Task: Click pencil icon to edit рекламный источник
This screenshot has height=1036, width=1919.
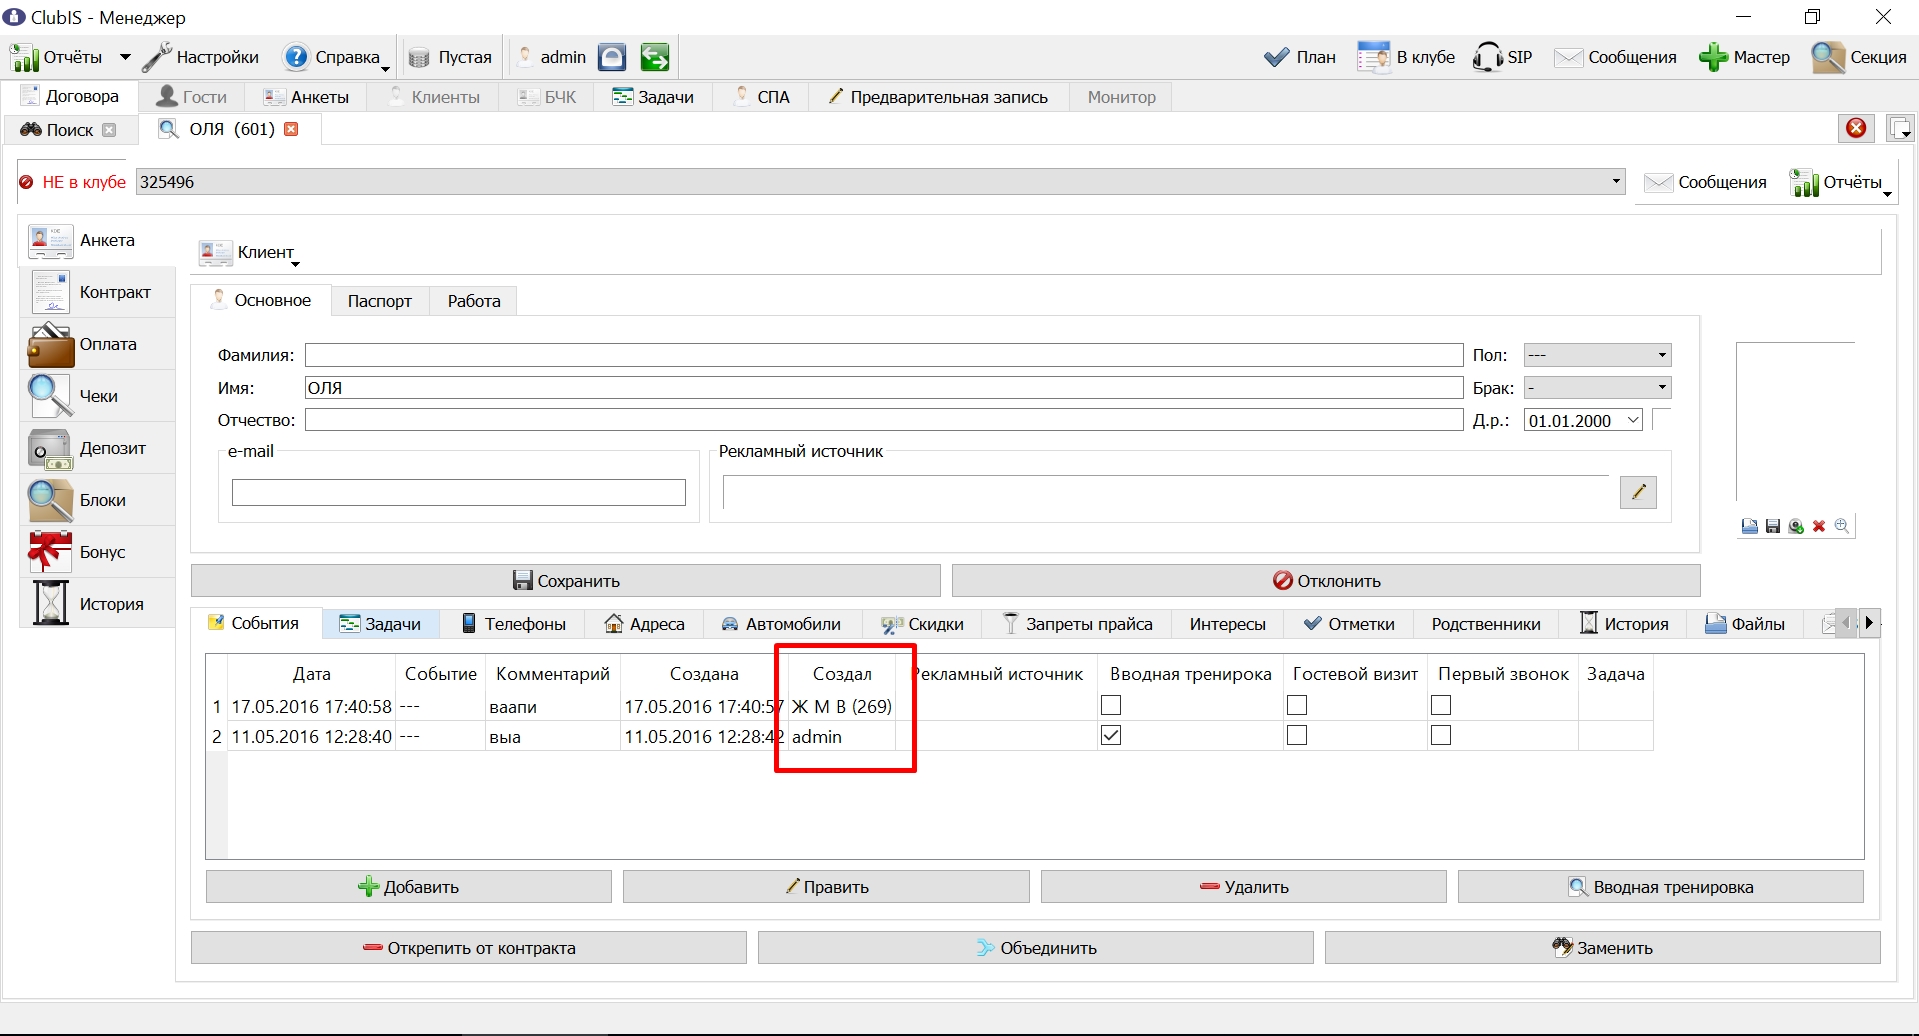Action: click(x=1638, y=492)
